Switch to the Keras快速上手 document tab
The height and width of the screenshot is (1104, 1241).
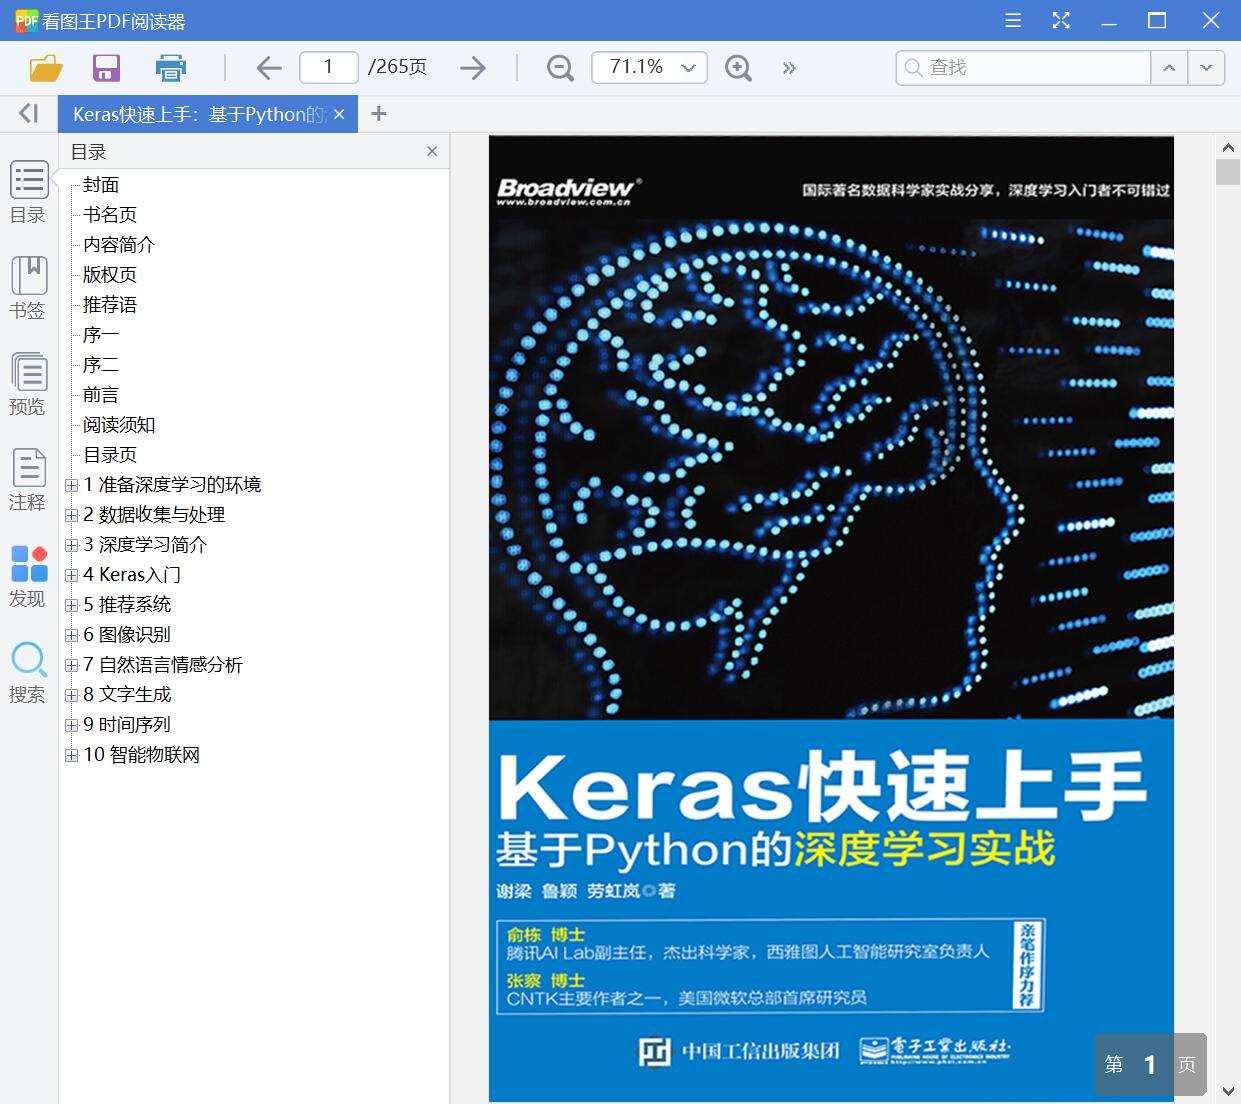pos(195,113)
